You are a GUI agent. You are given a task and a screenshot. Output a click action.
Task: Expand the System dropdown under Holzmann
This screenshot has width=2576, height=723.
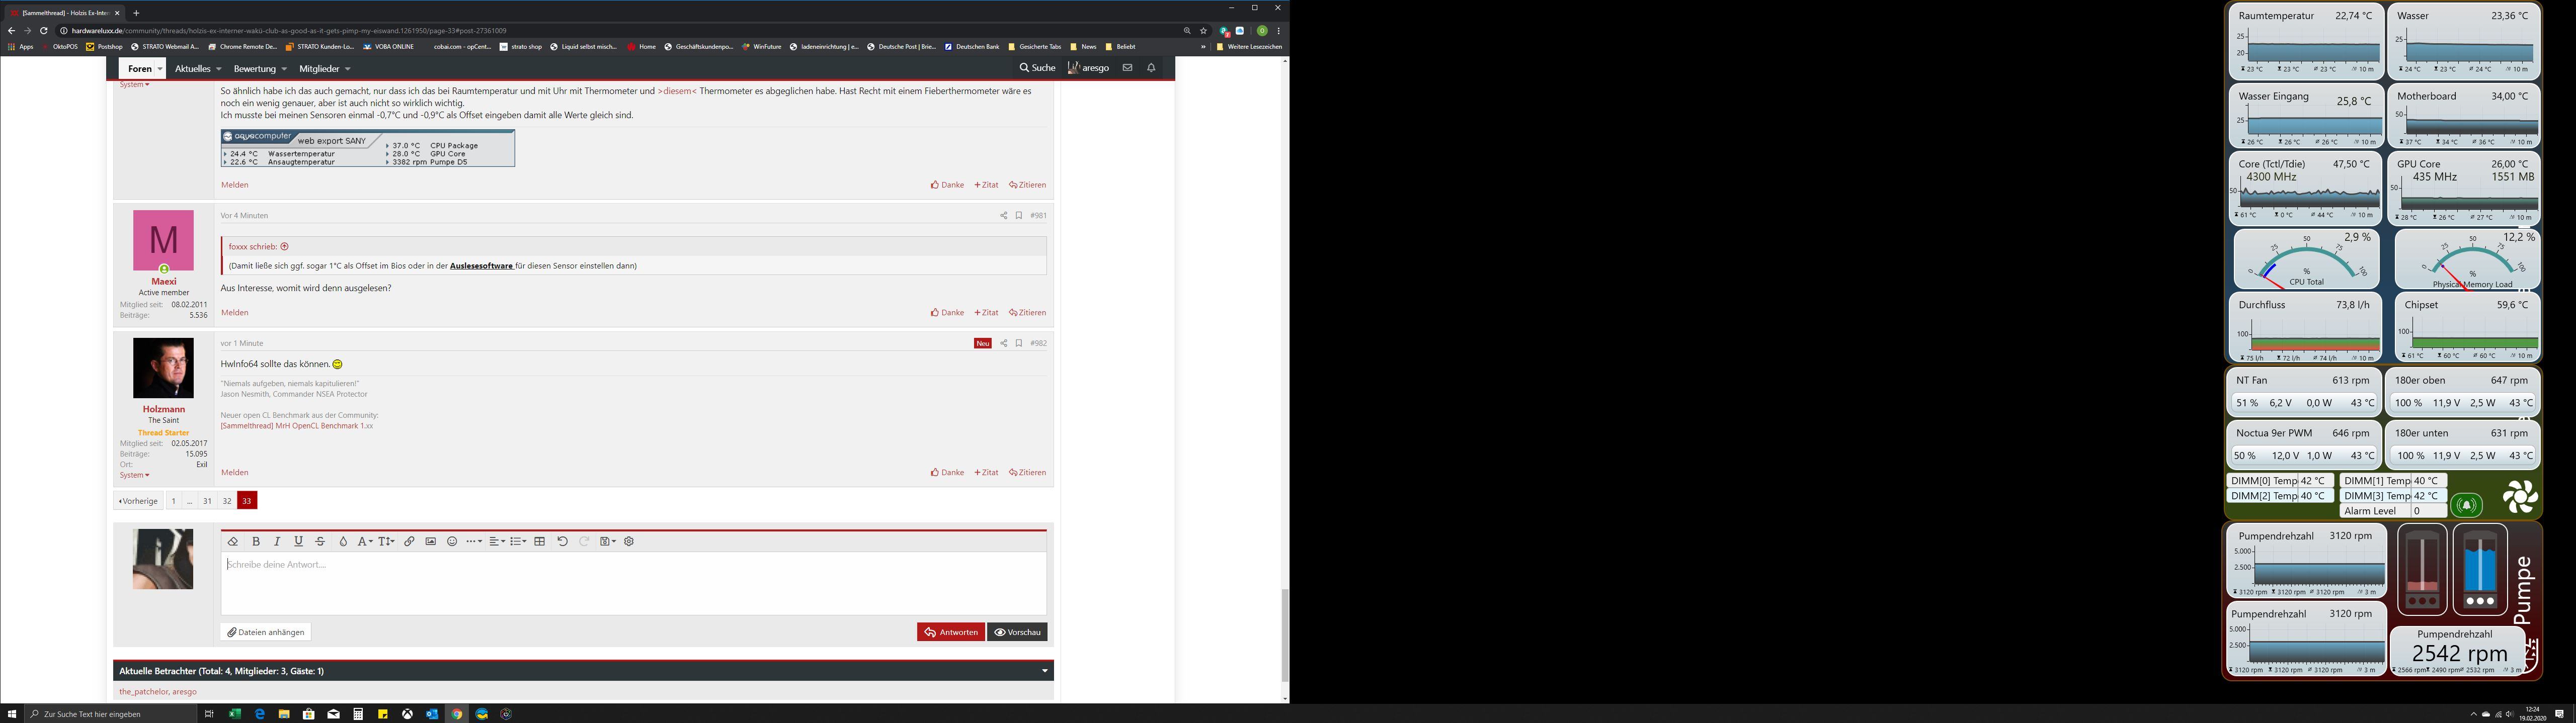click(134, 475)
